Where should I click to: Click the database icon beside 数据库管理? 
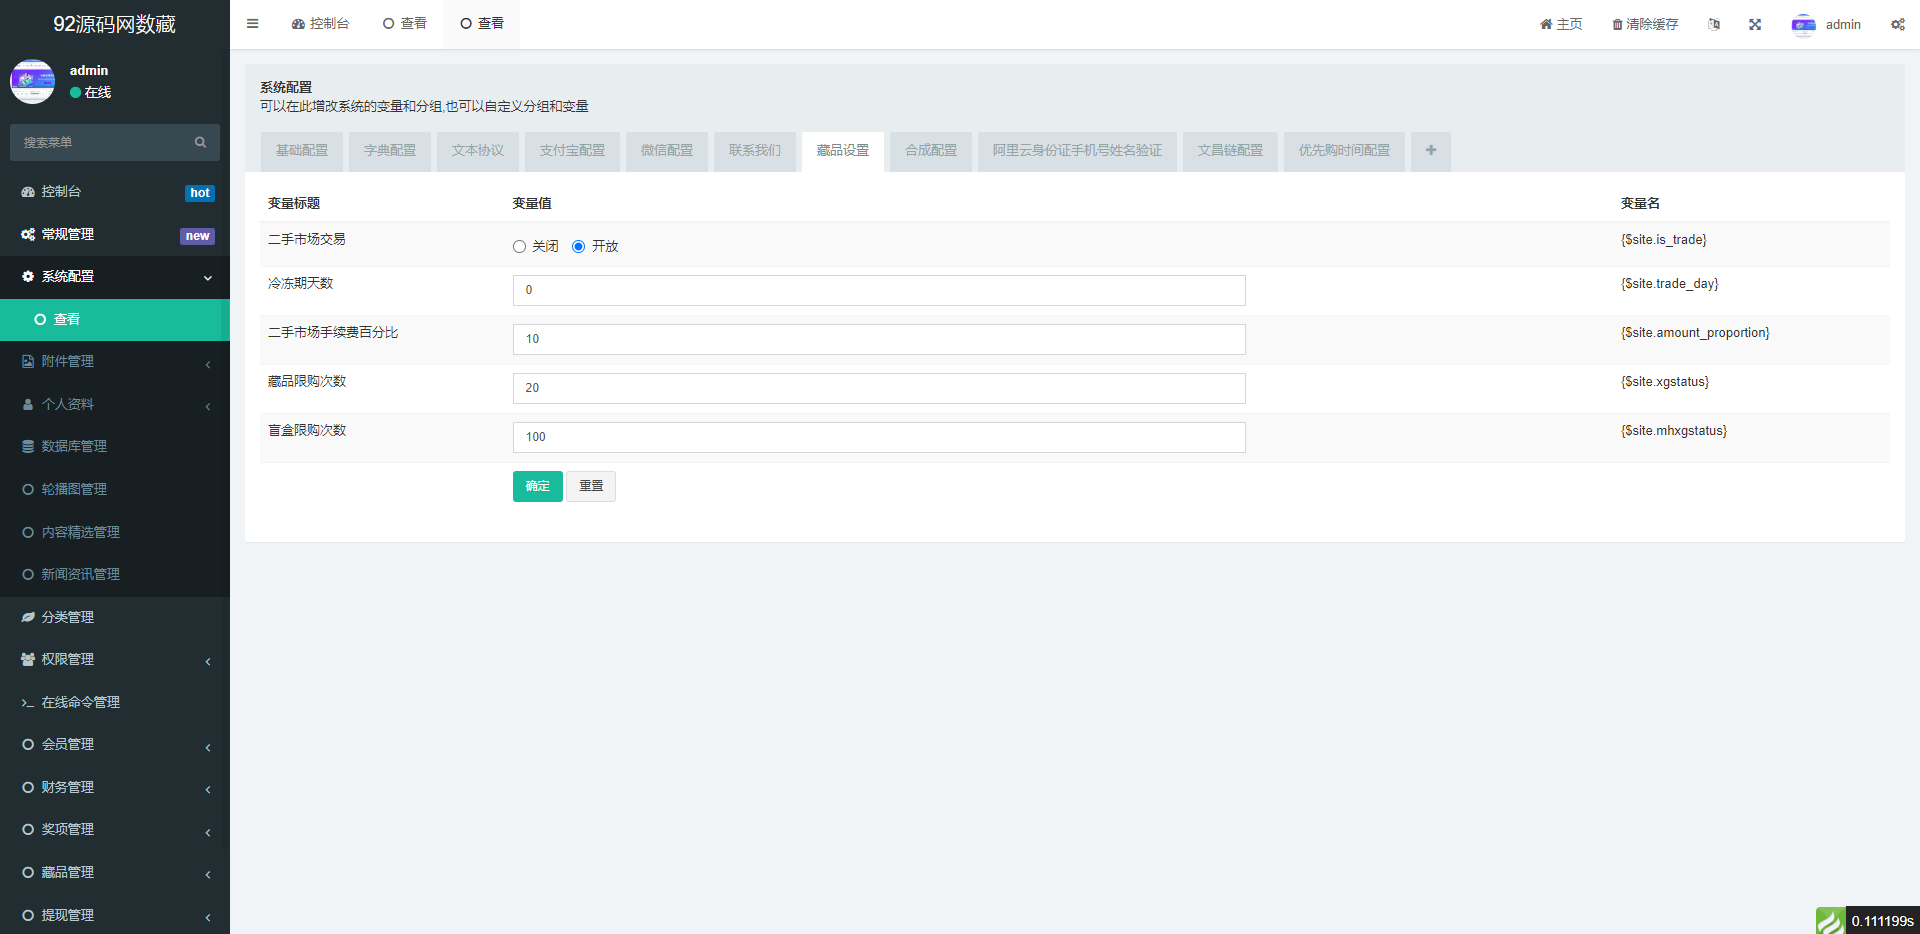tap(28, 447)
